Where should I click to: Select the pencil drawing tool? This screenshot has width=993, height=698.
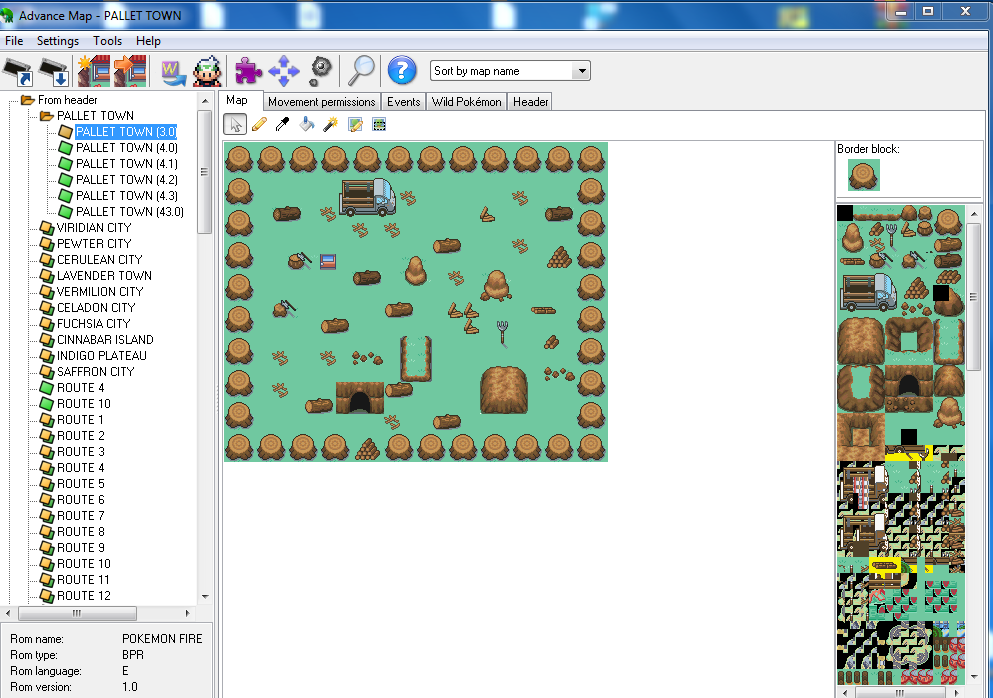coord(259,124)
